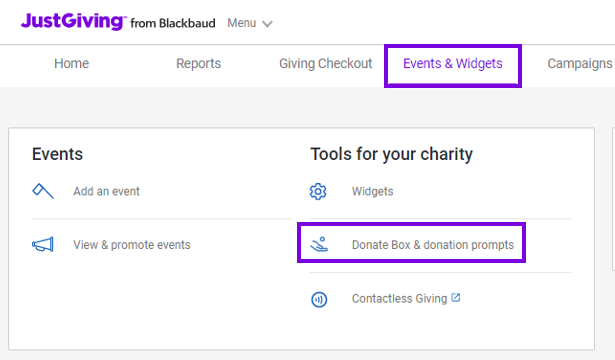Select Donate Box & donation prompts

click(433, 245)
